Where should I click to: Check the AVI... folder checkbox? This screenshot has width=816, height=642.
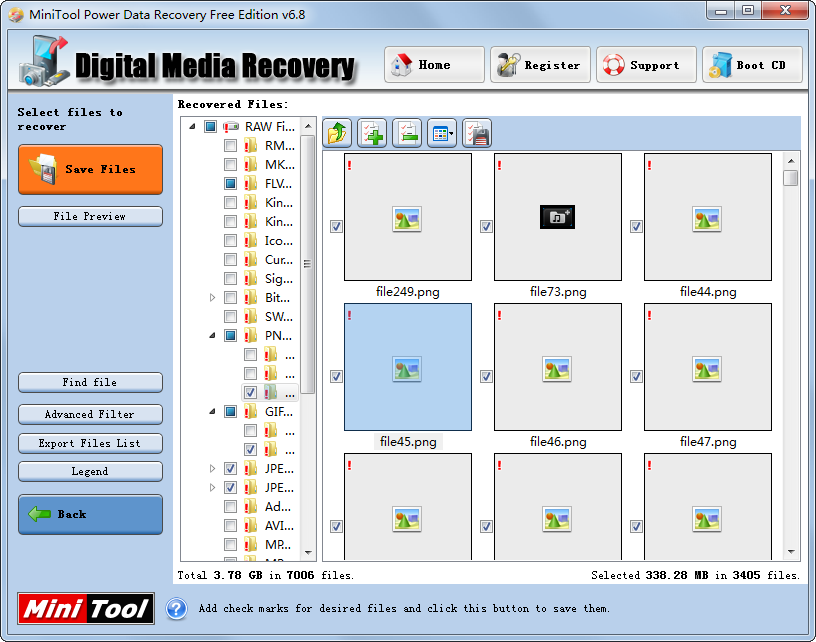(231, 525)
